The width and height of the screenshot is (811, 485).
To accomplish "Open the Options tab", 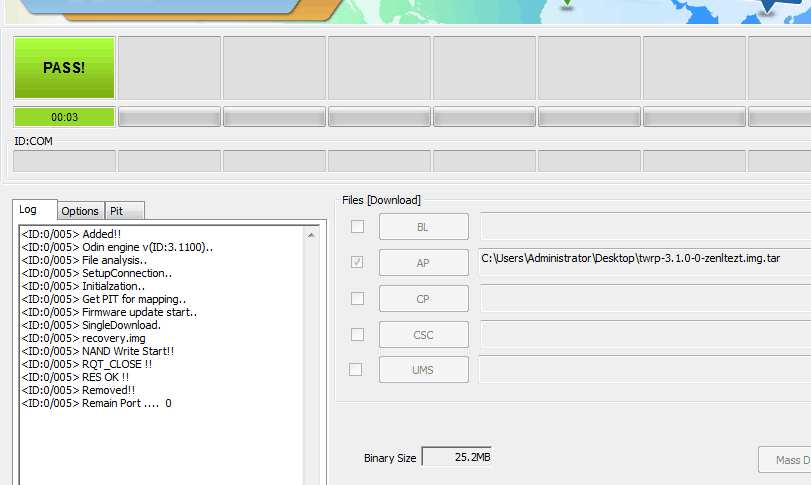I will 80,211.
